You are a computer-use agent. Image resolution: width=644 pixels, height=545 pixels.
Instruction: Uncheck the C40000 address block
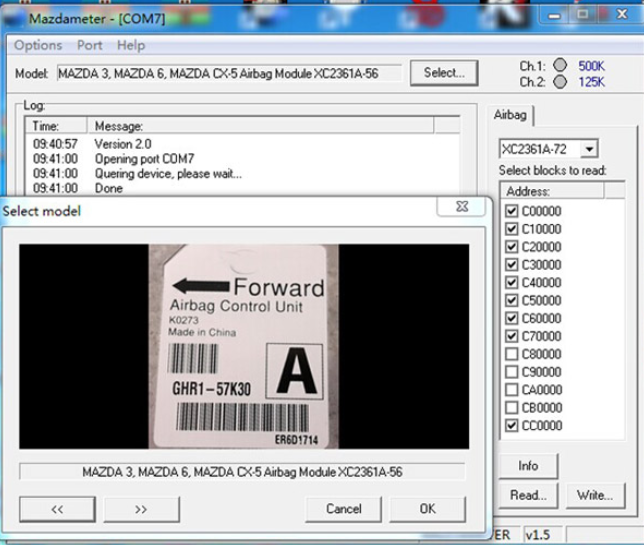pos(511,283)
